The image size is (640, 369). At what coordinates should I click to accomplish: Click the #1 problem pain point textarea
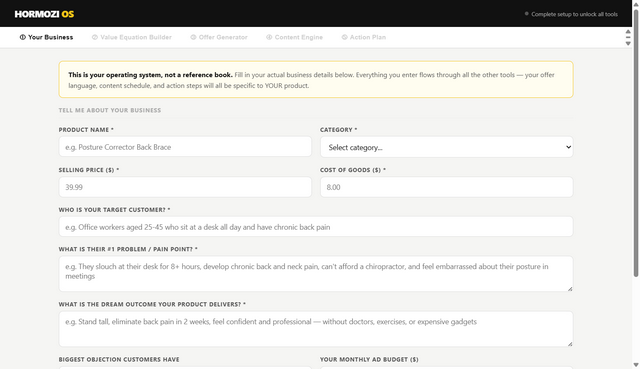tap(316, 274)
